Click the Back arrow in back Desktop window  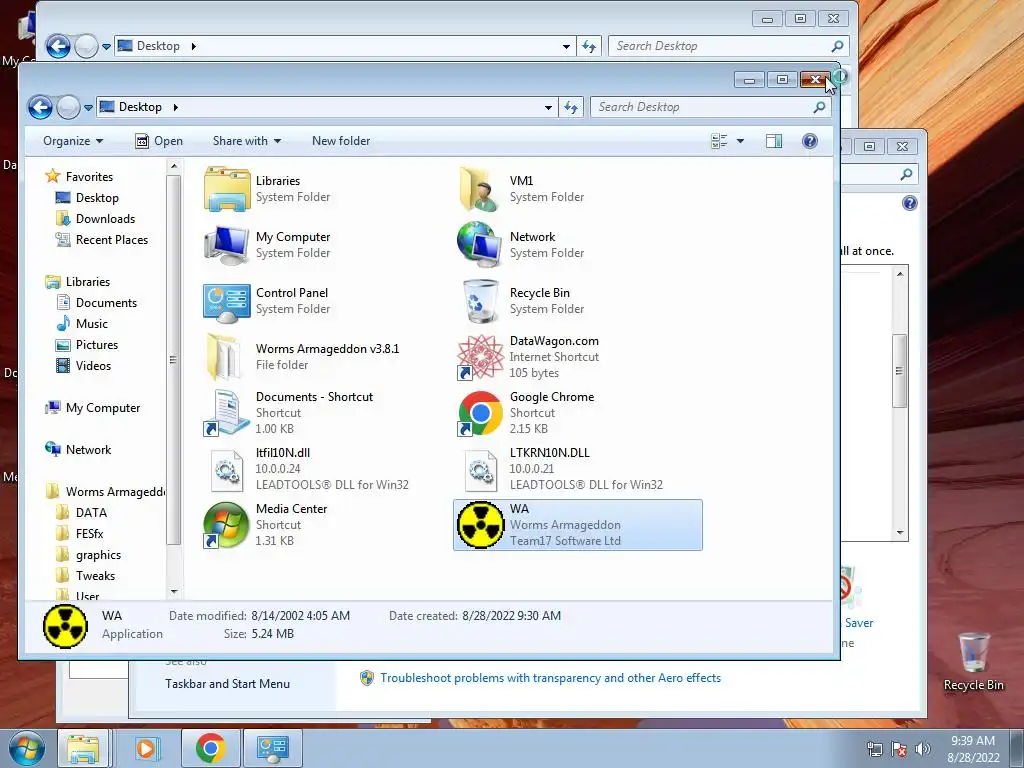pos(58,46)
